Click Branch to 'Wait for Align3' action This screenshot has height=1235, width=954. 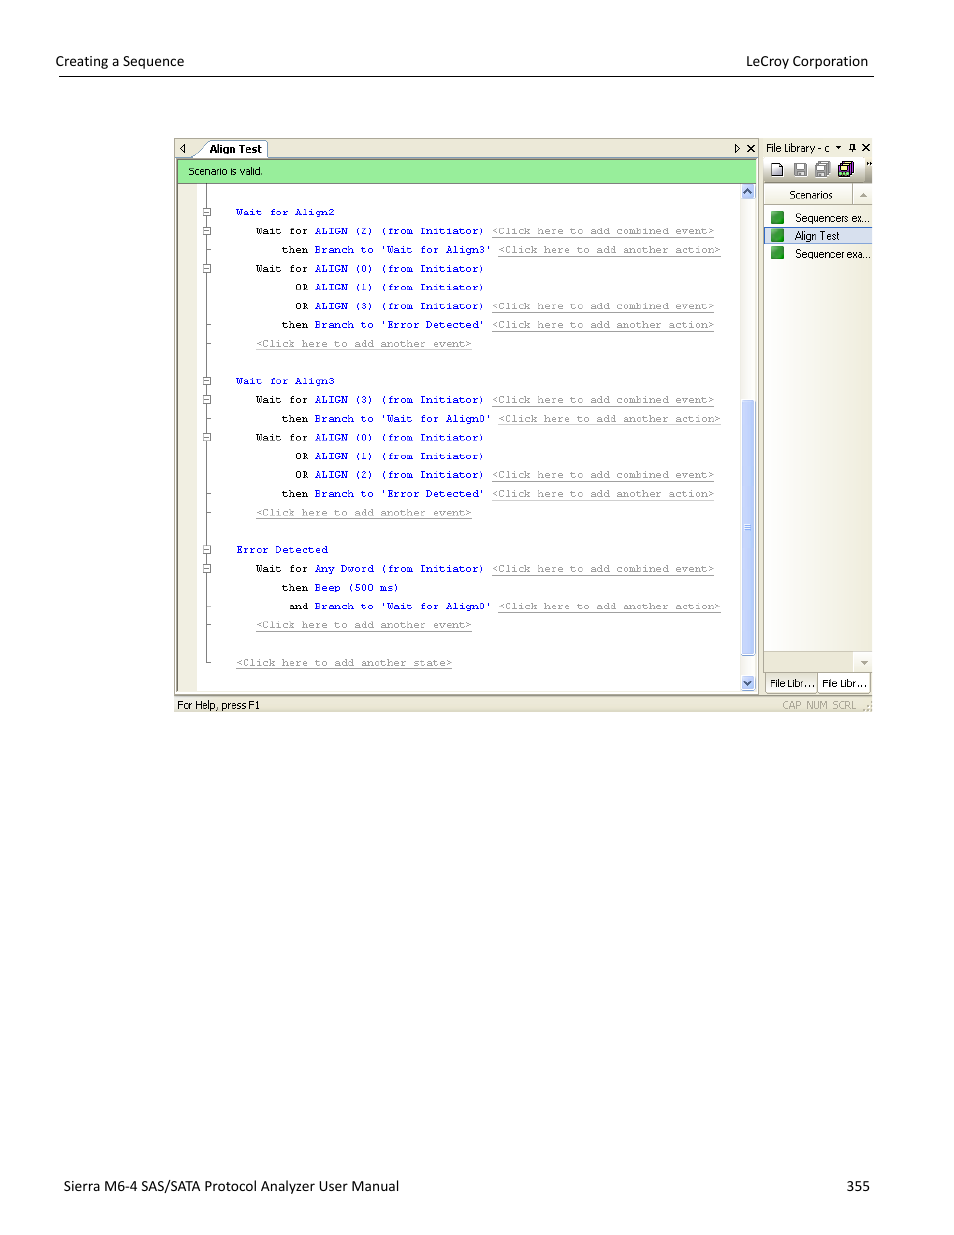[x=403, y=250]
